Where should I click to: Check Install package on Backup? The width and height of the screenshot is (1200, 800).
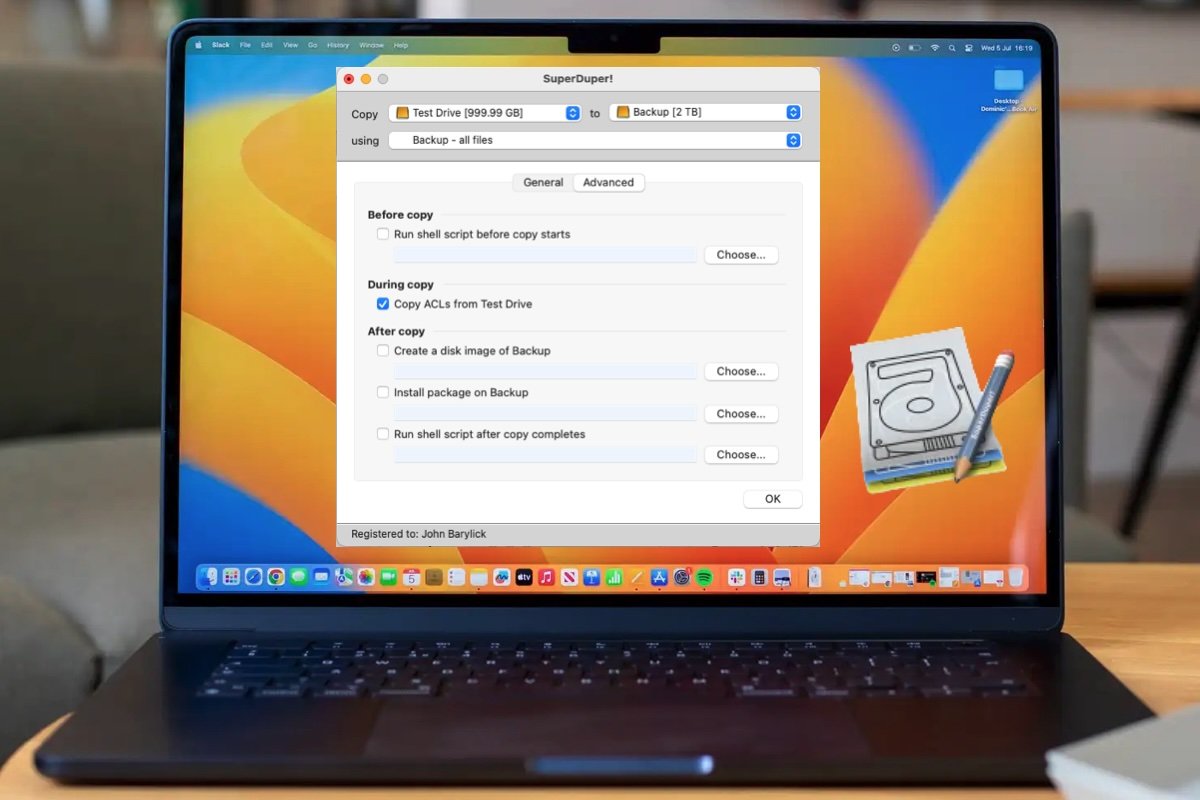tap(383, 393)
